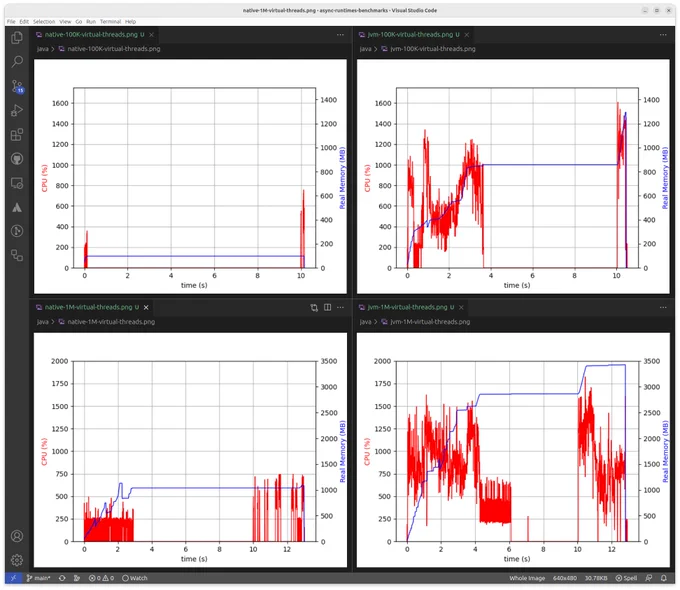Close the native-1M-virtual-threads.png tab
The height and width of the screenshot is (590, 680).
click(x=146, y=308)
